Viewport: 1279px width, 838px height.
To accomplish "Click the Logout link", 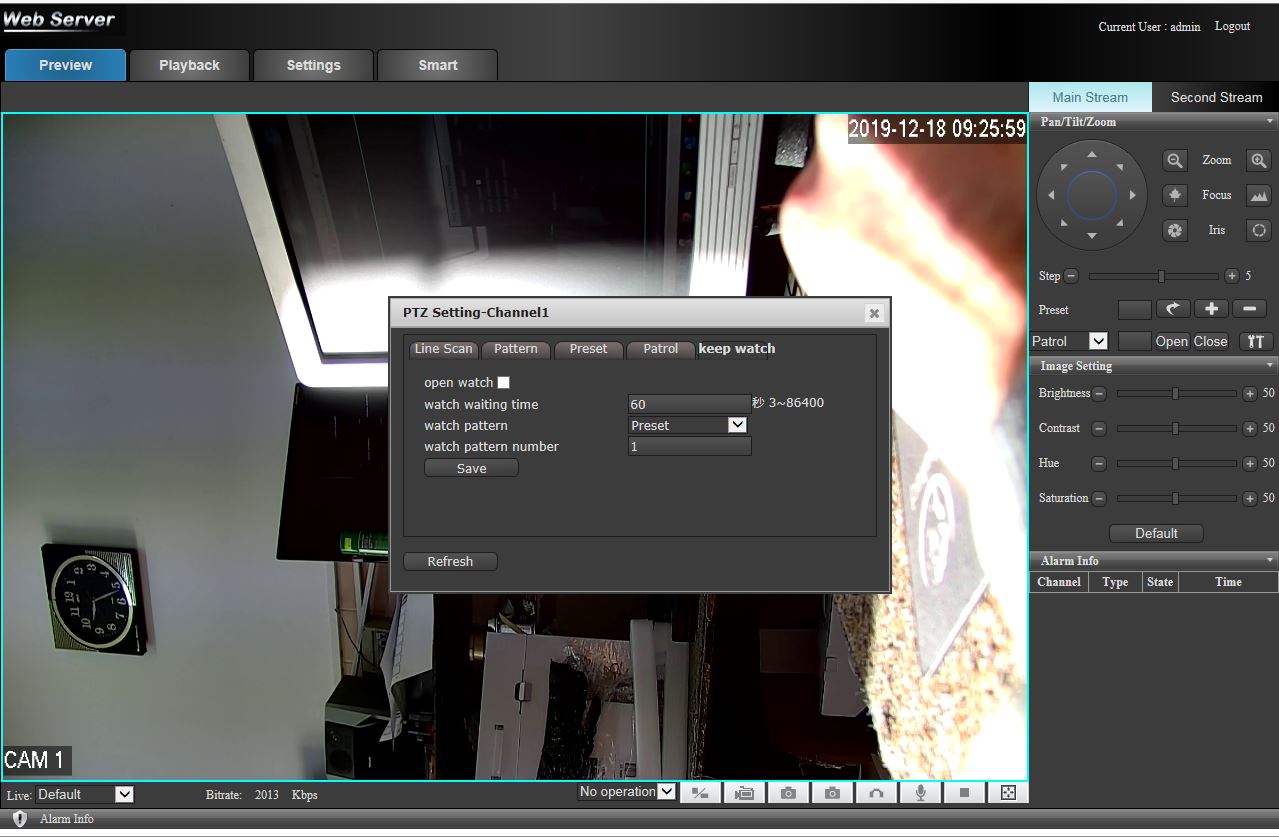I will point(1232,26).
